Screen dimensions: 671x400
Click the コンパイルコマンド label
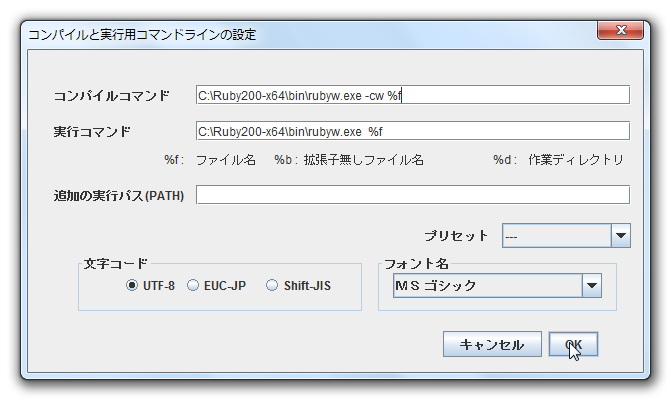[112, 95]
